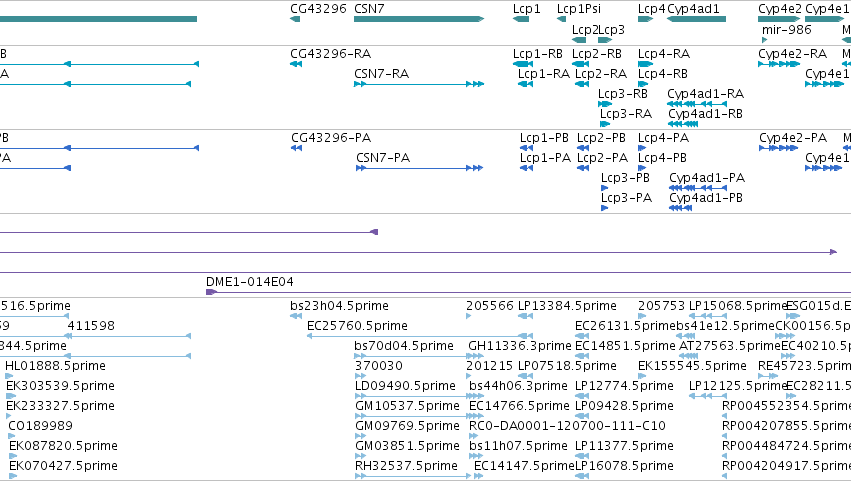This screenshot has width=851, height=481.
Task: Click the CG43296 gene label
Action: point(318,9)
